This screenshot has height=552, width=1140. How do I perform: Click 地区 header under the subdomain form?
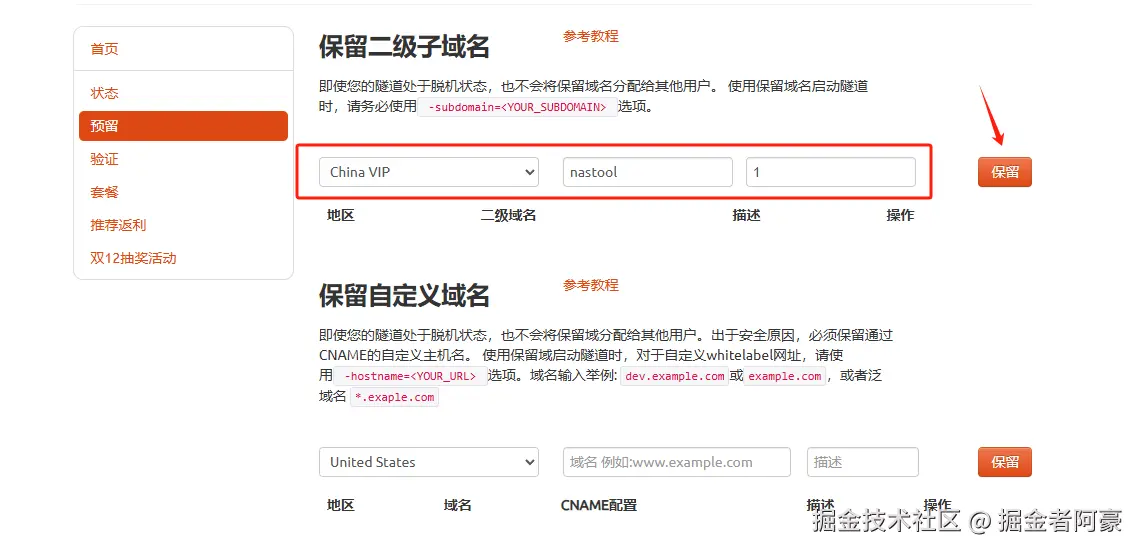click(x=340, y=215)
